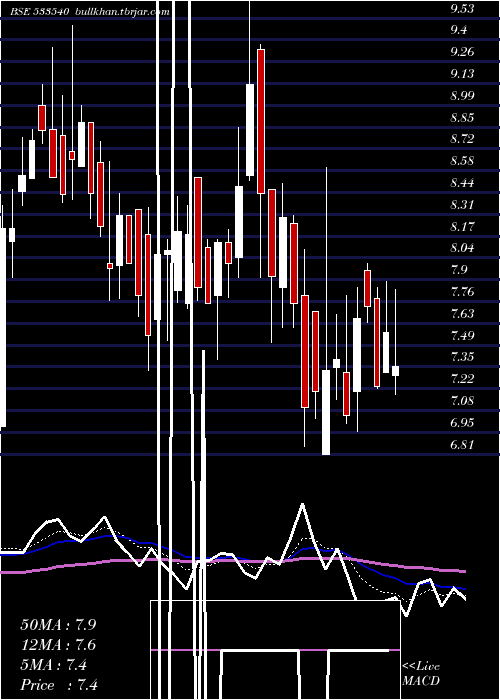Click the 7.49 price axis label
The image size is (500, 700).
(x=462, y=335)
